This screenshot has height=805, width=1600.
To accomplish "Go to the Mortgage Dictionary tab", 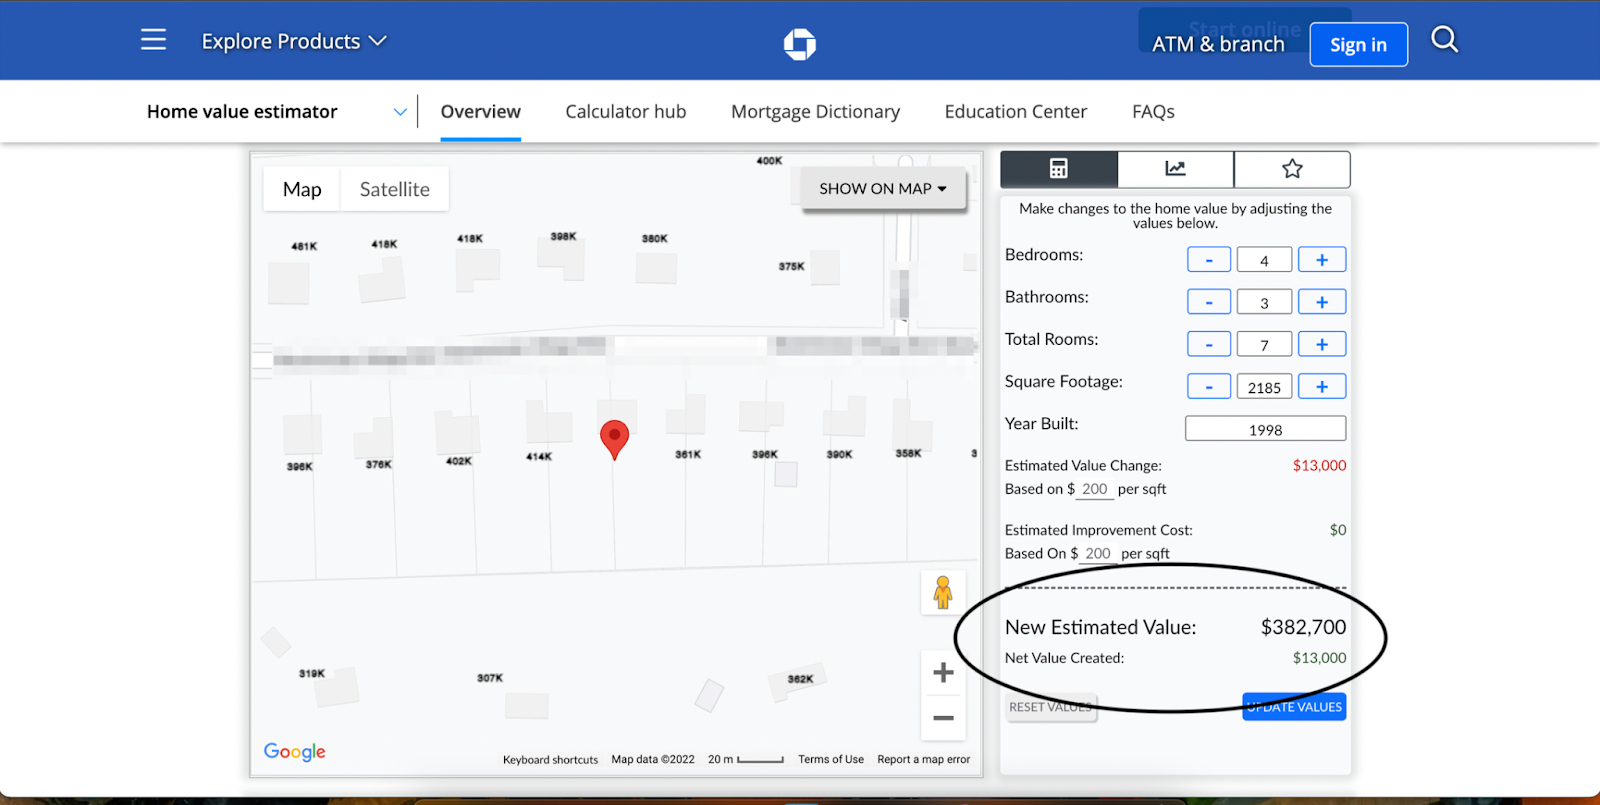I will tap(815, 112).
